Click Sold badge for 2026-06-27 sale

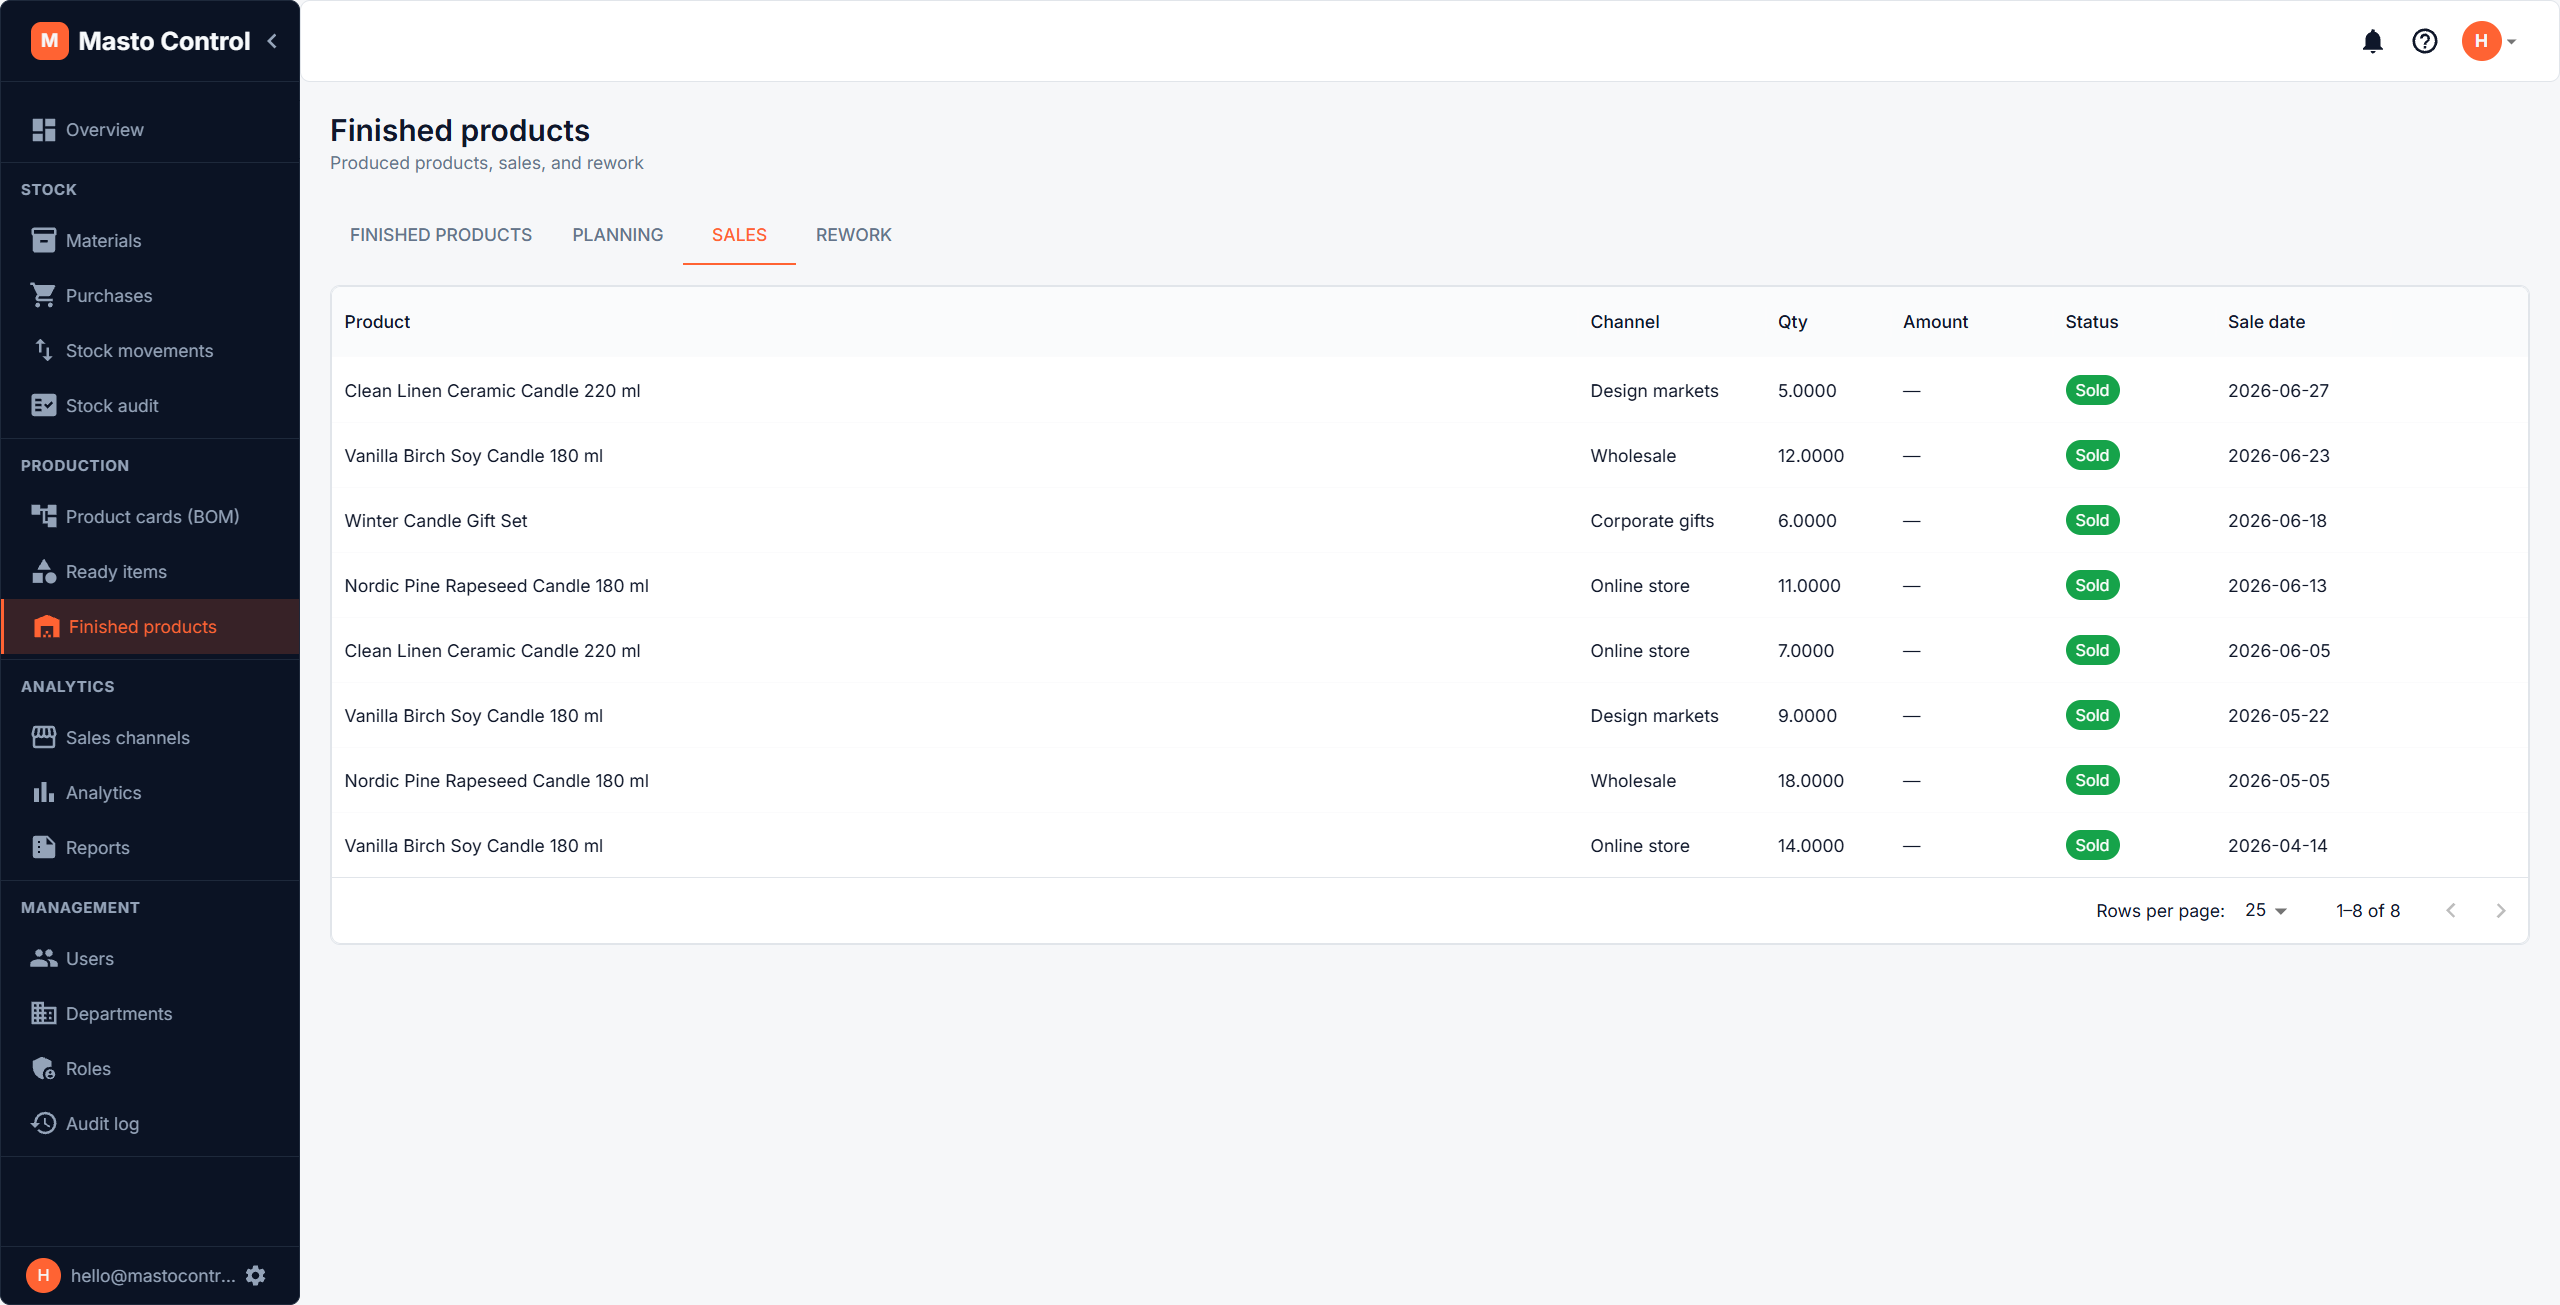[2092, 390]
